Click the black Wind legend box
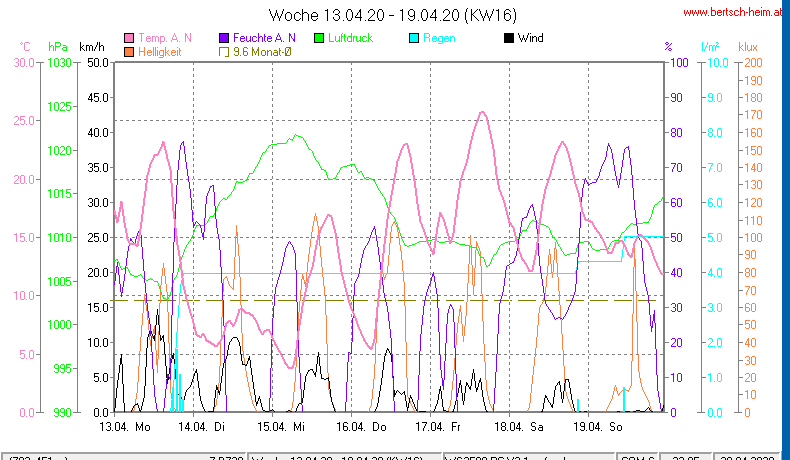Screen dimensions: 790x460 [x=509, y=38]
